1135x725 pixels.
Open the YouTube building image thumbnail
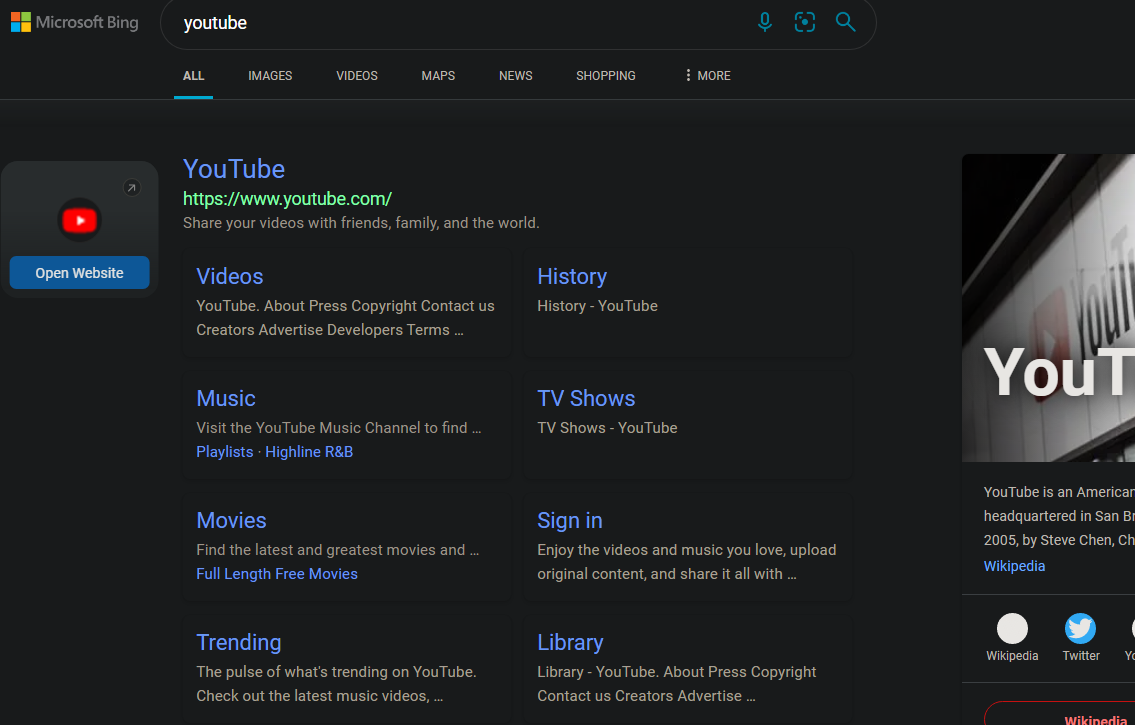click(1048, 308)
